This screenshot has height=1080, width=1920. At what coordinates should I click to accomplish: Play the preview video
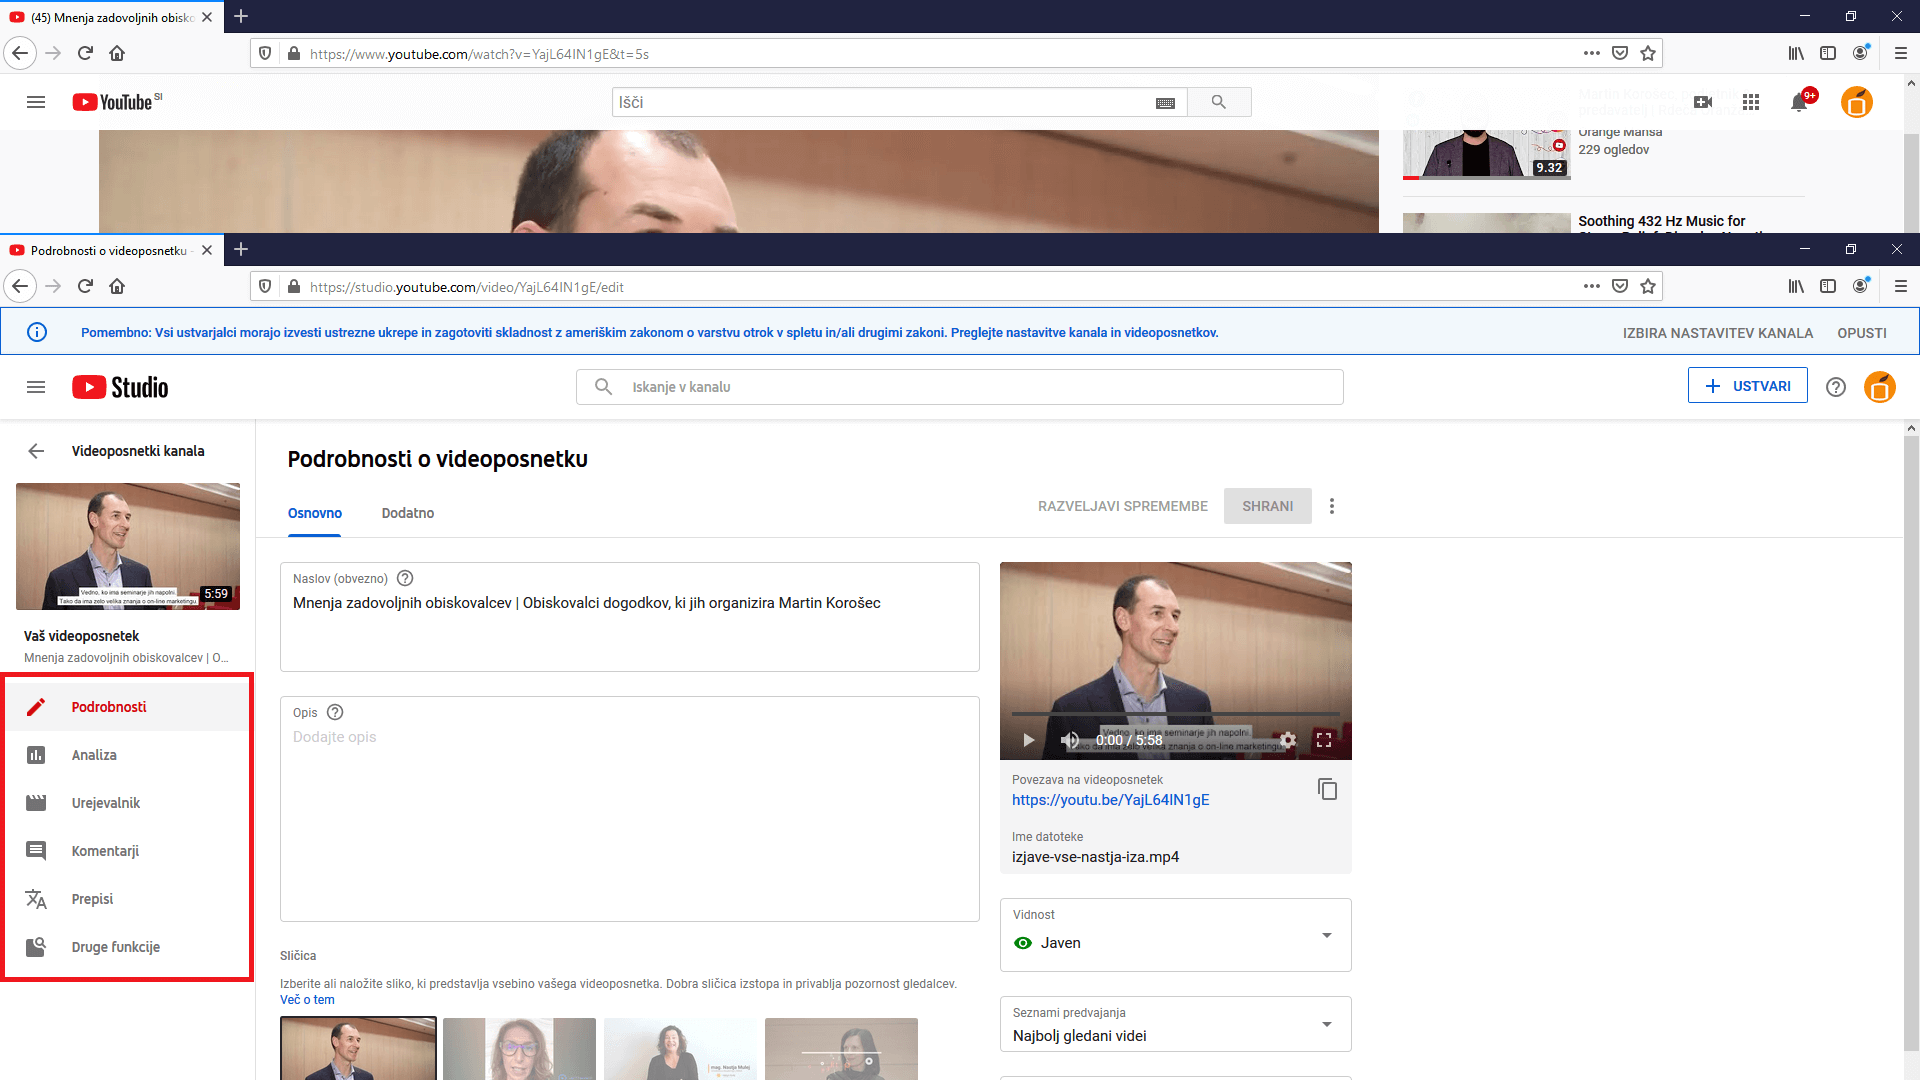[1028, 740]
